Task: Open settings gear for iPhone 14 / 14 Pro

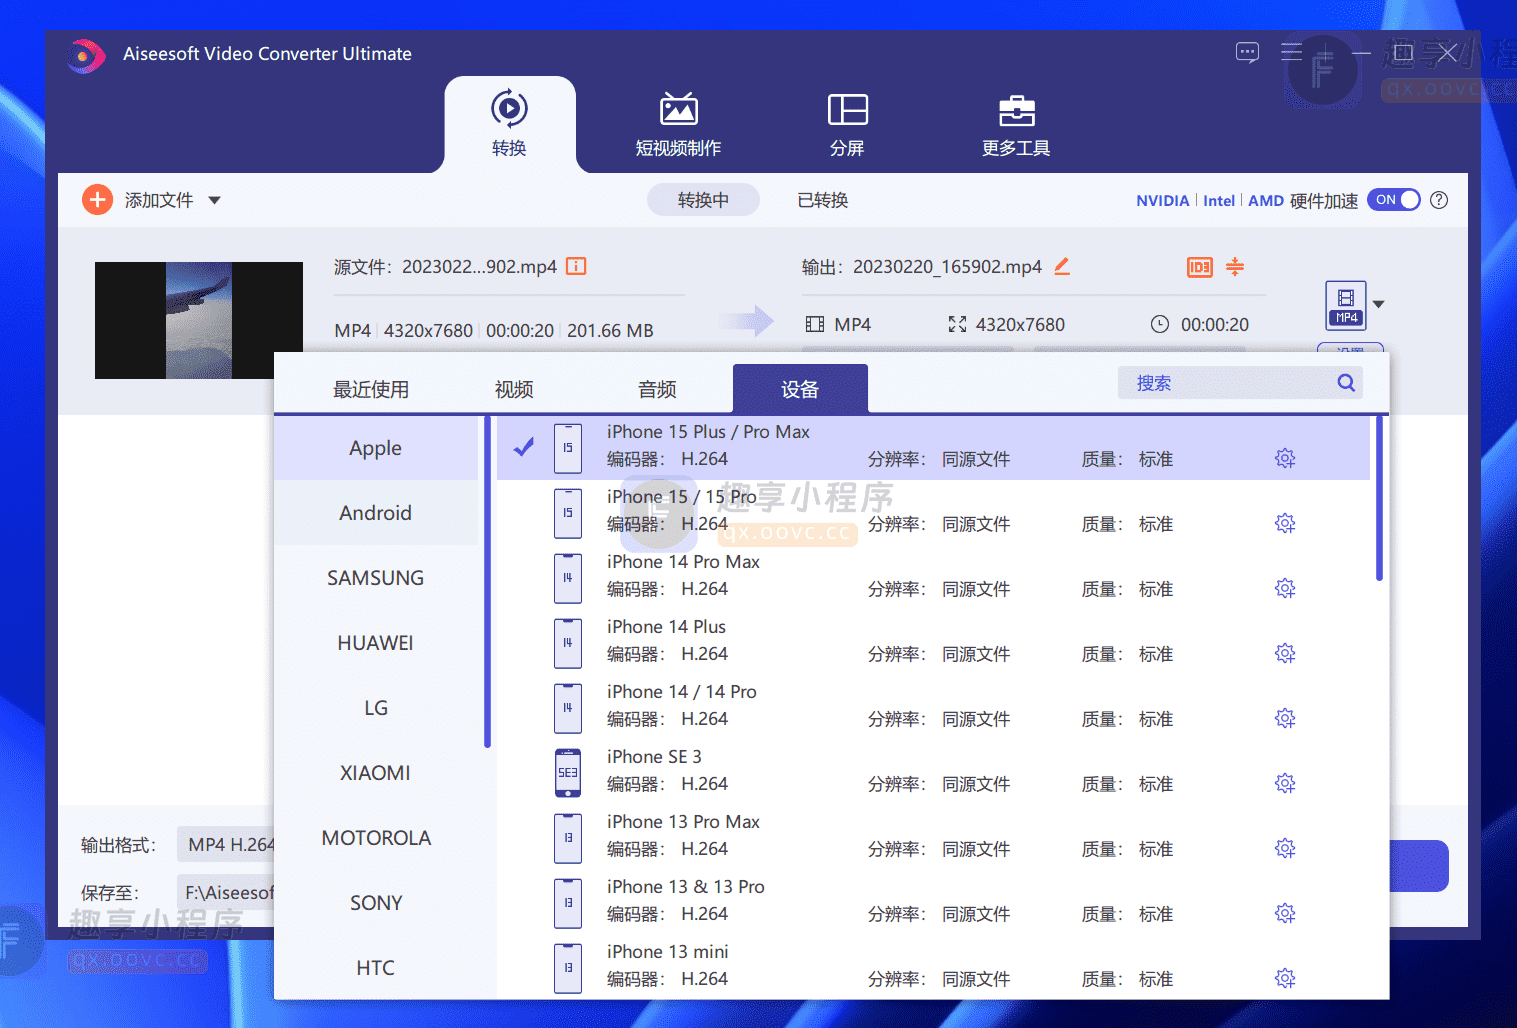Action: click(x=1285, y=719)
